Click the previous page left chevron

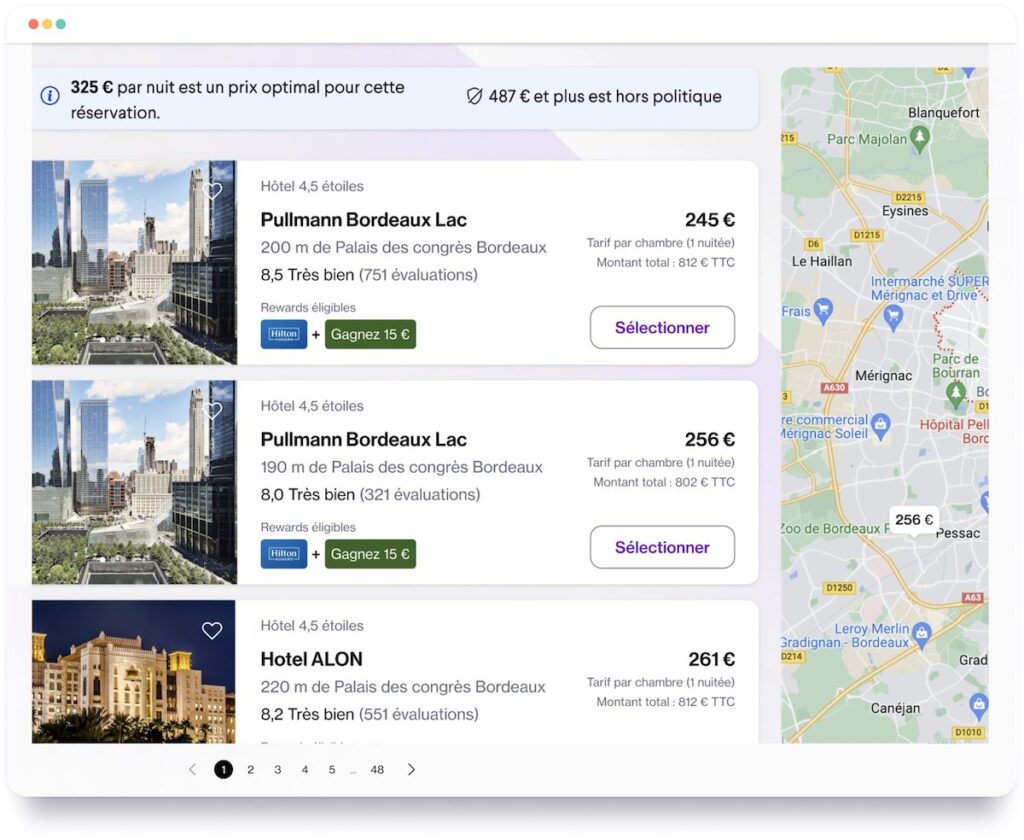(x=193, y=769)
